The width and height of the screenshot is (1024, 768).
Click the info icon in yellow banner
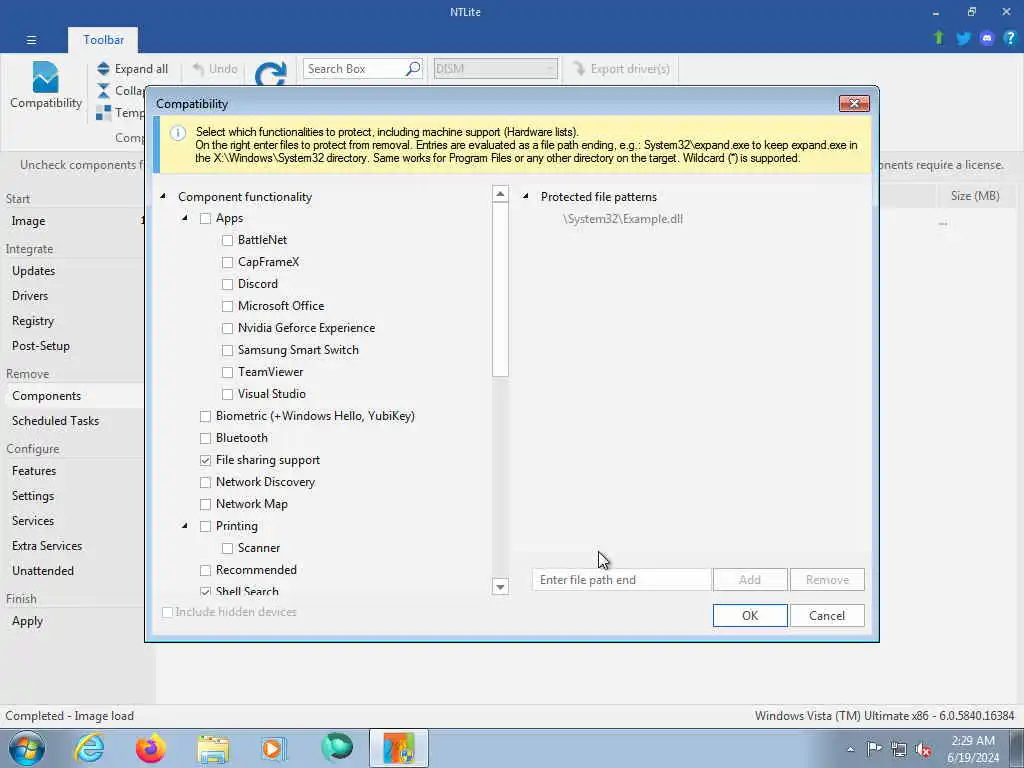point(178,133)
